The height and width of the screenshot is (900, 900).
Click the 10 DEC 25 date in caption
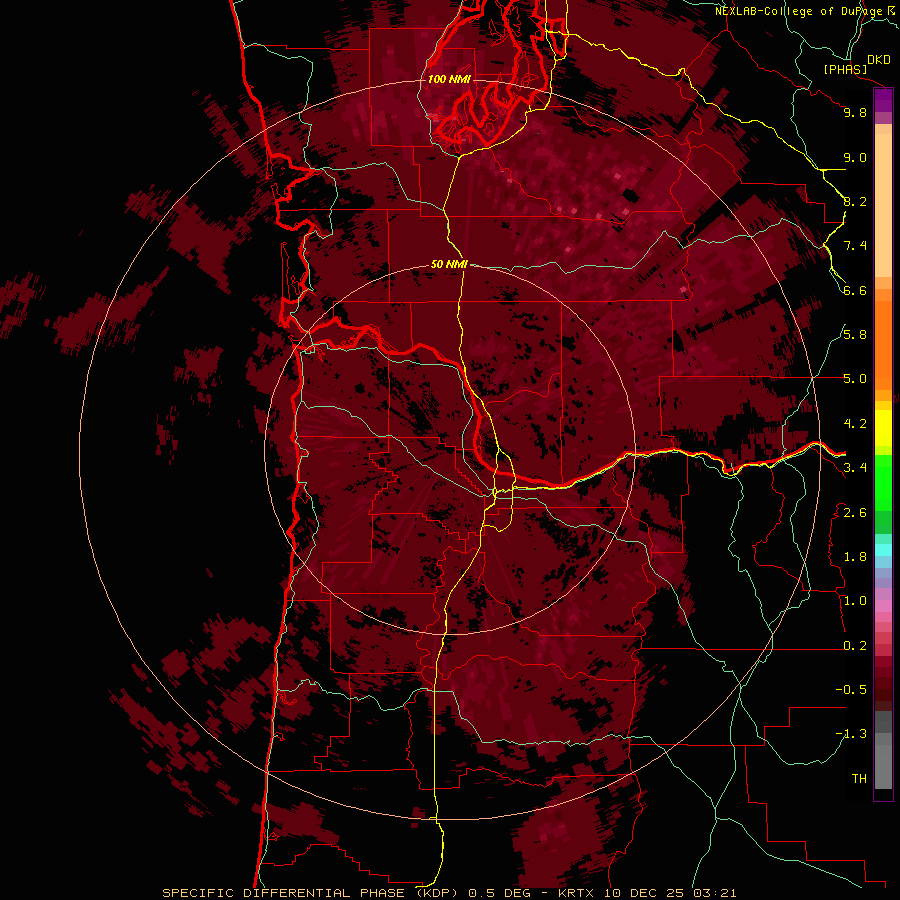[x=644, y=893]
